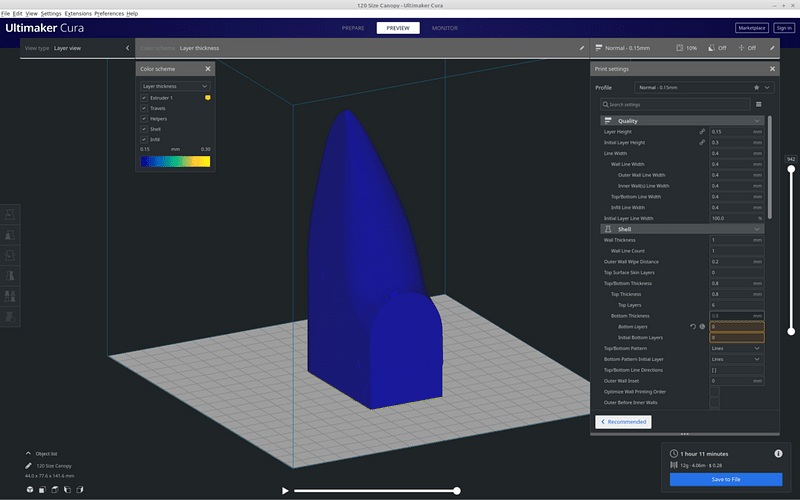The image size is (800, 500).
Task: Open the Preferences menu
Action: coord(109,14)
